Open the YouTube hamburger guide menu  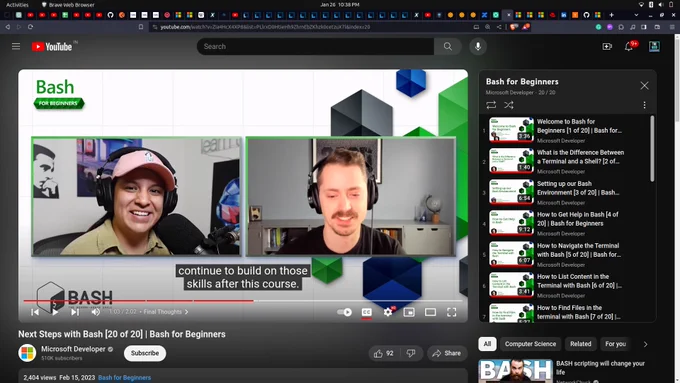click(x=16, y=46)
